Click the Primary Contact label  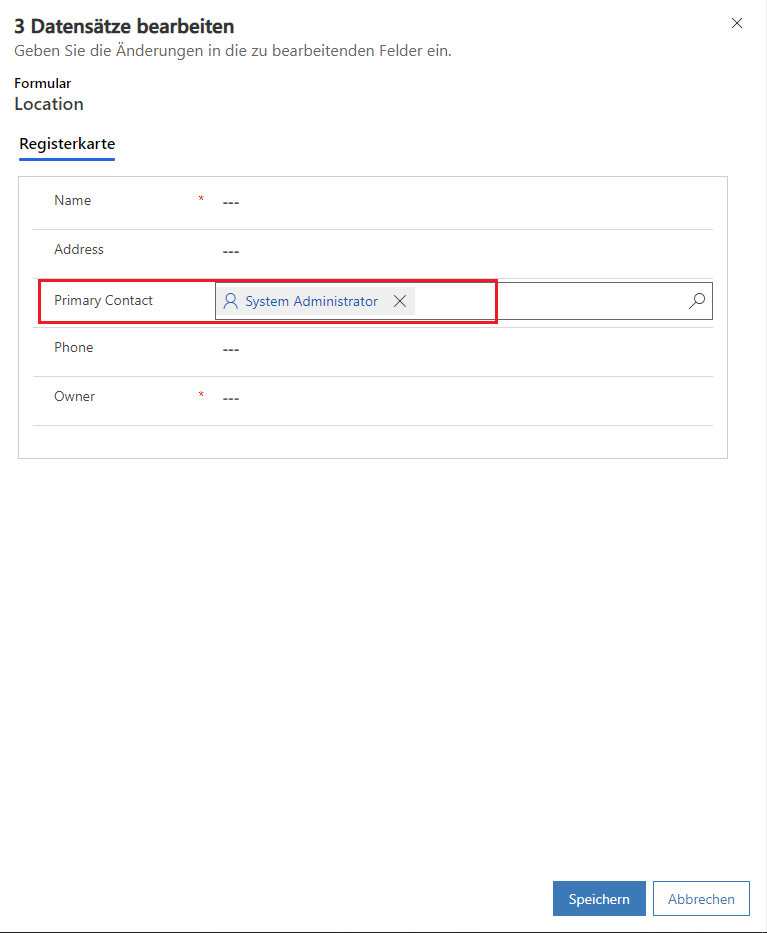point(103,300)
